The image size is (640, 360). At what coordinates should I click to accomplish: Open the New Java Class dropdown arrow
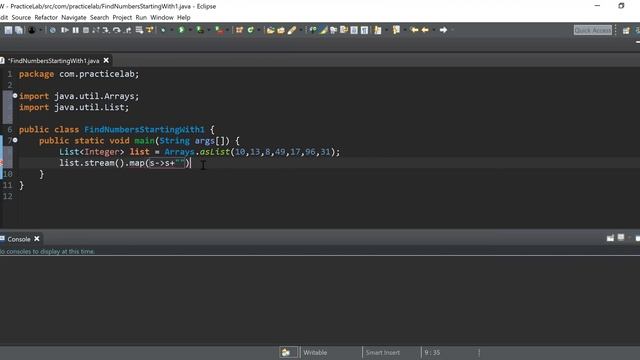[x=258, y=30]
